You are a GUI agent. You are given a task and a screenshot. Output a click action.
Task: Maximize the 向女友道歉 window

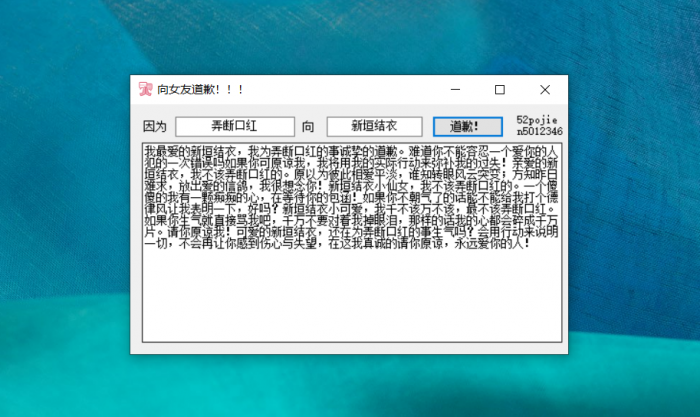coord(500,90)
